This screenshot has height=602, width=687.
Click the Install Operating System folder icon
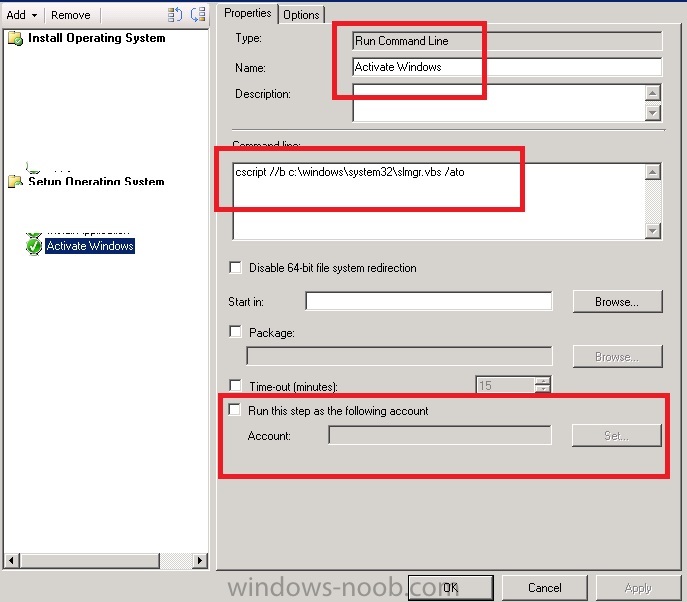(x=15, y=39)
